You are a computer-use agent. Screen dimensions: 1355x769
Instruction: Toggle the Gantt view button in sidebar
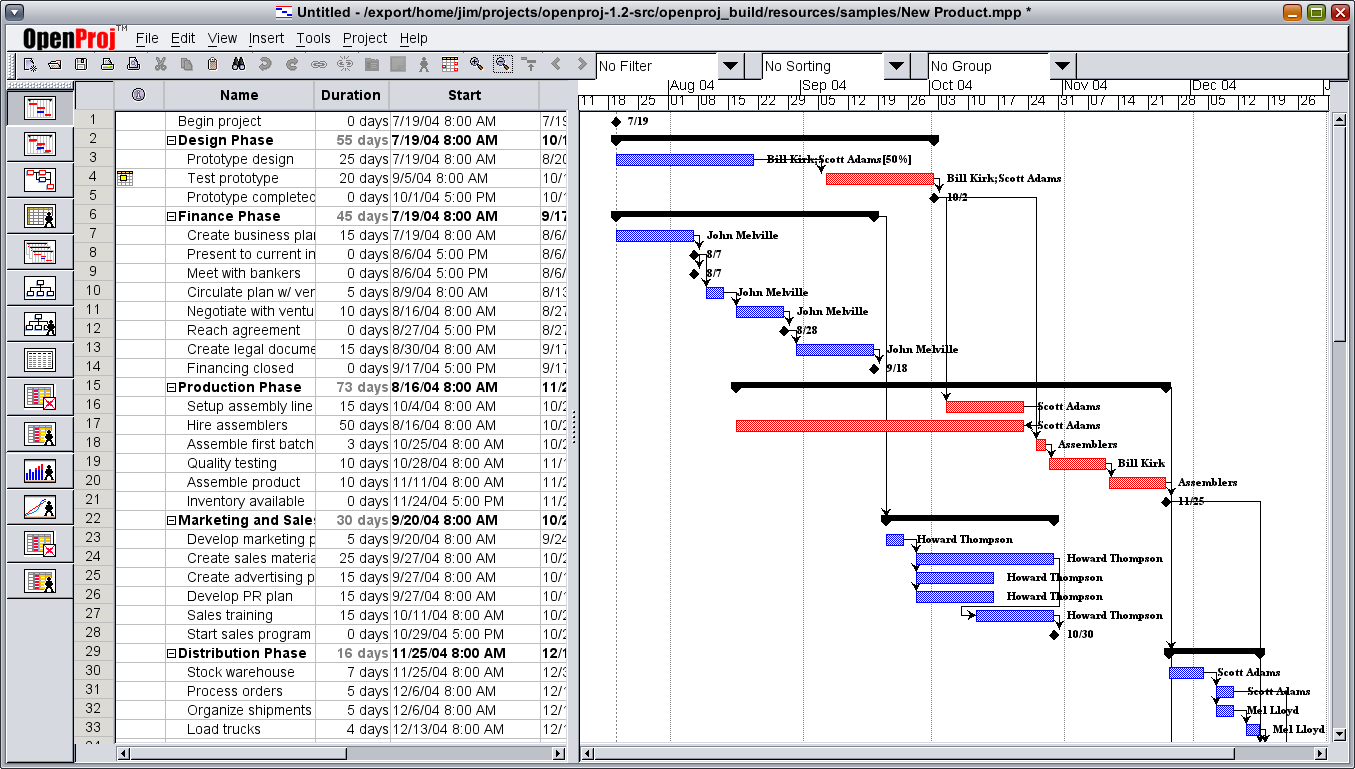tap(40, 108)
